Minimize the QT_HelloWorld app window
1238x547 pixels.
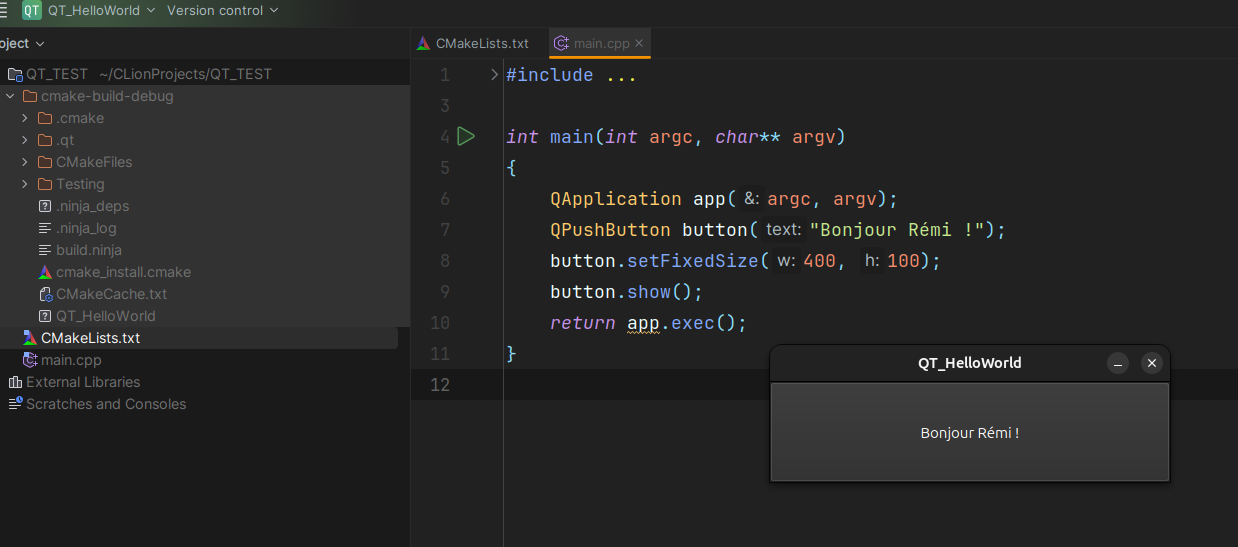click(x=1118, y=363)
